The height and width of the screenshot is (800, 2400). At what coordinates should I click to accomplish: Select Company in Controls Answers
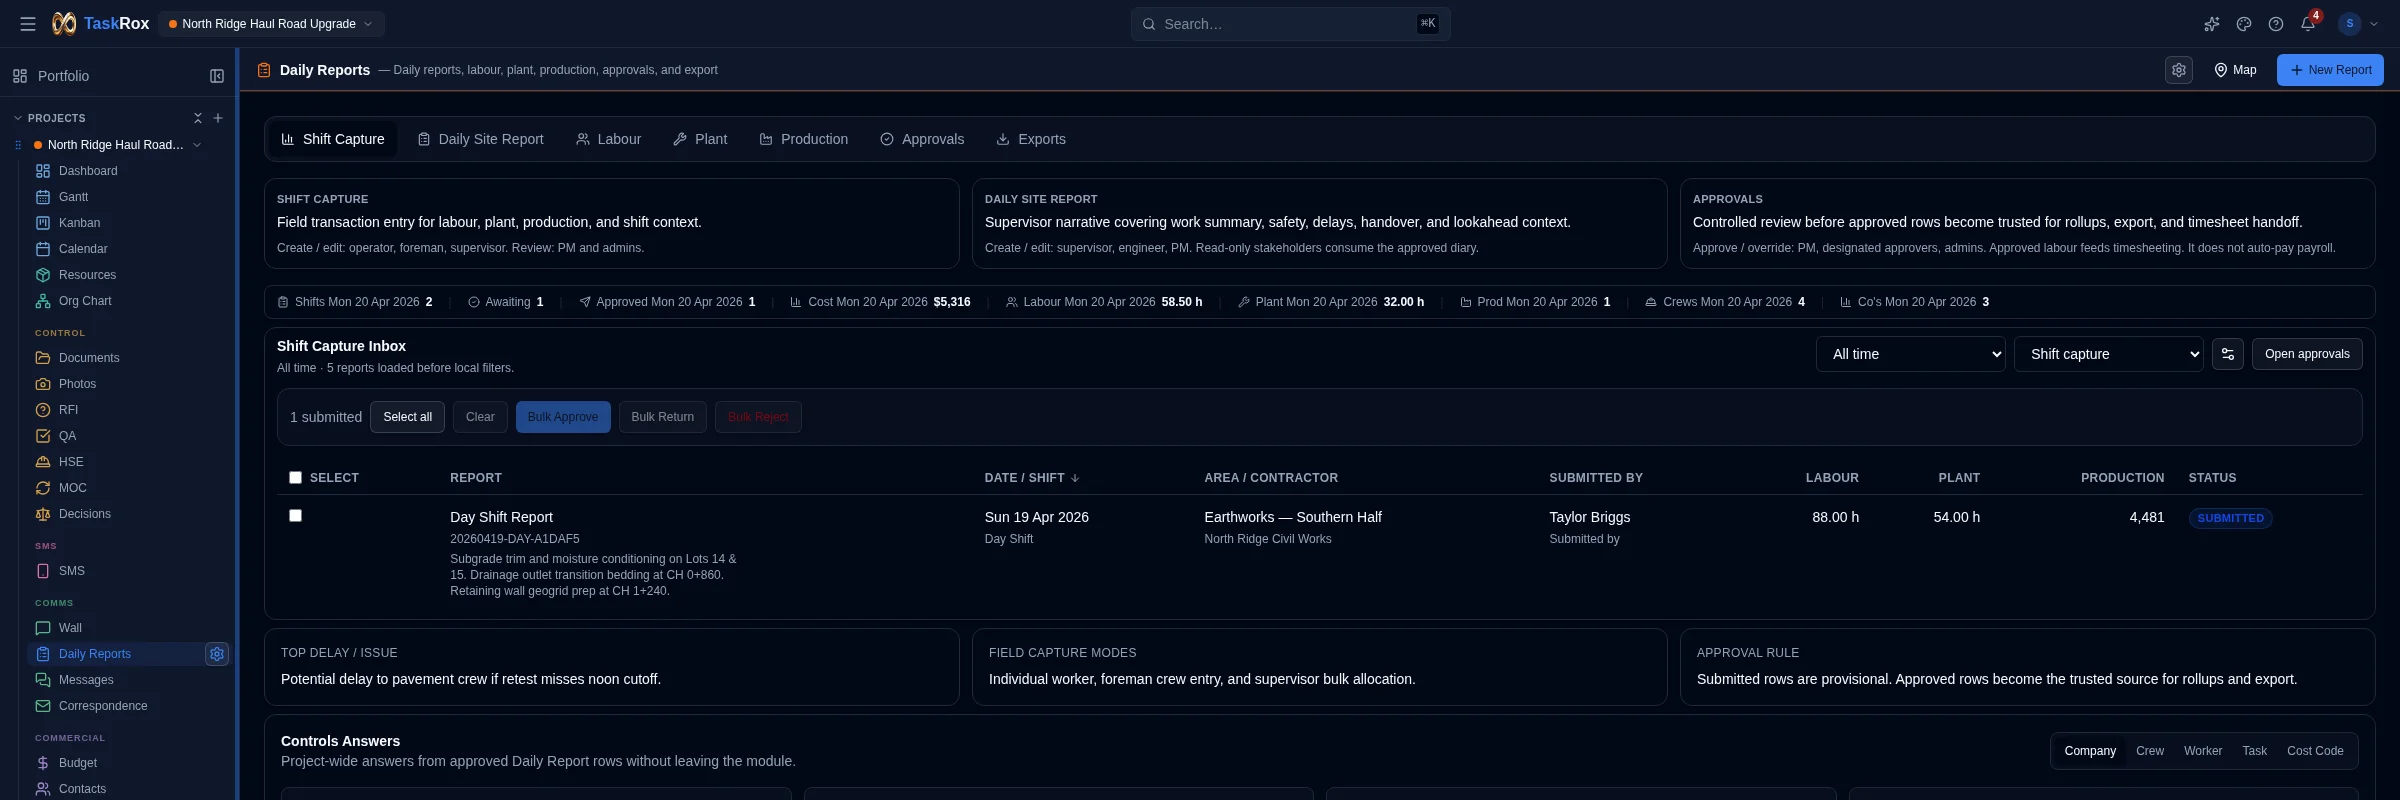tap(2090, 751)
